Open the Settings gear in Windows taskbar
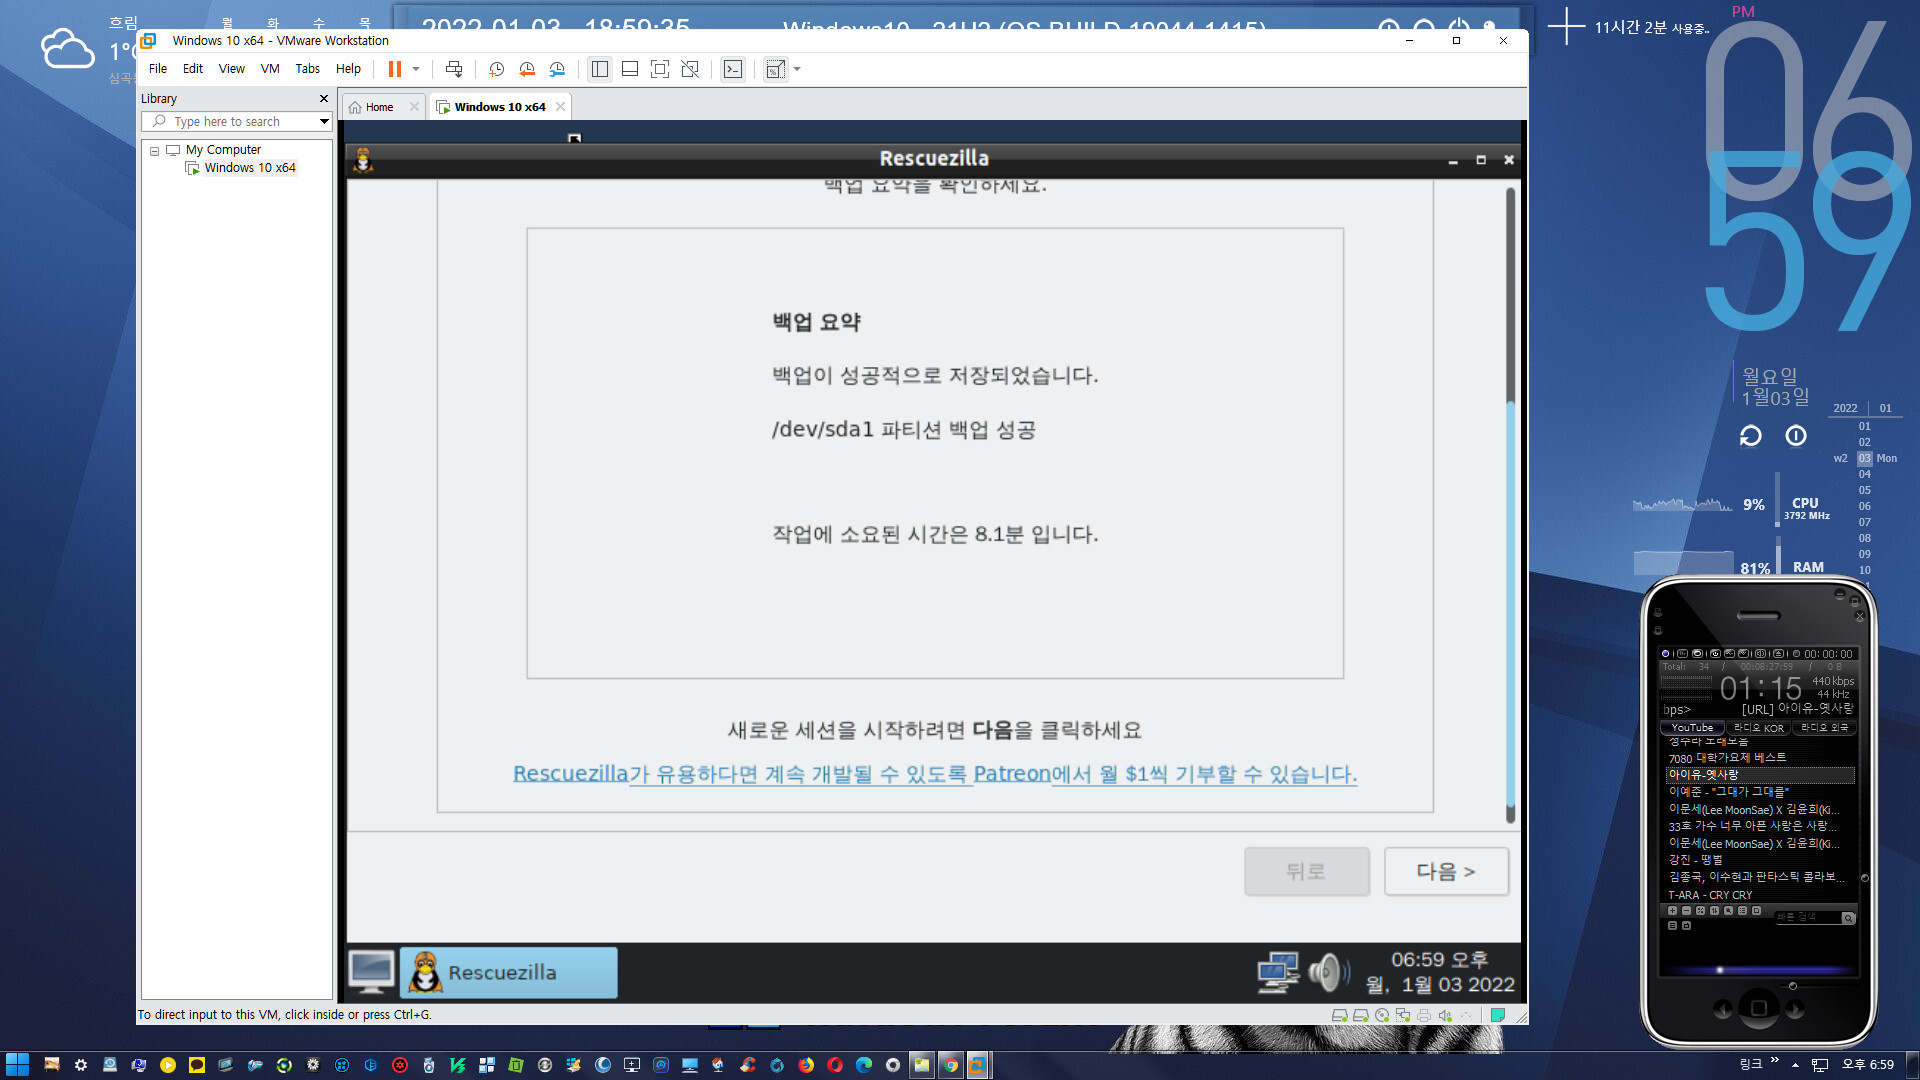Viewport: 1920px width, 1080px height. 81,1065
